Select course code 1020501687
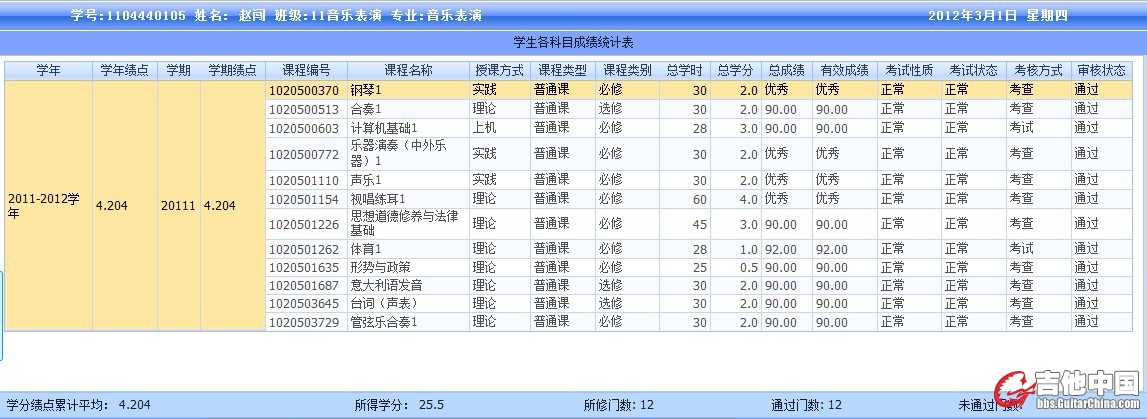Screen dimensions: 1147x419 pyautogui.click(x=304, y=285)
